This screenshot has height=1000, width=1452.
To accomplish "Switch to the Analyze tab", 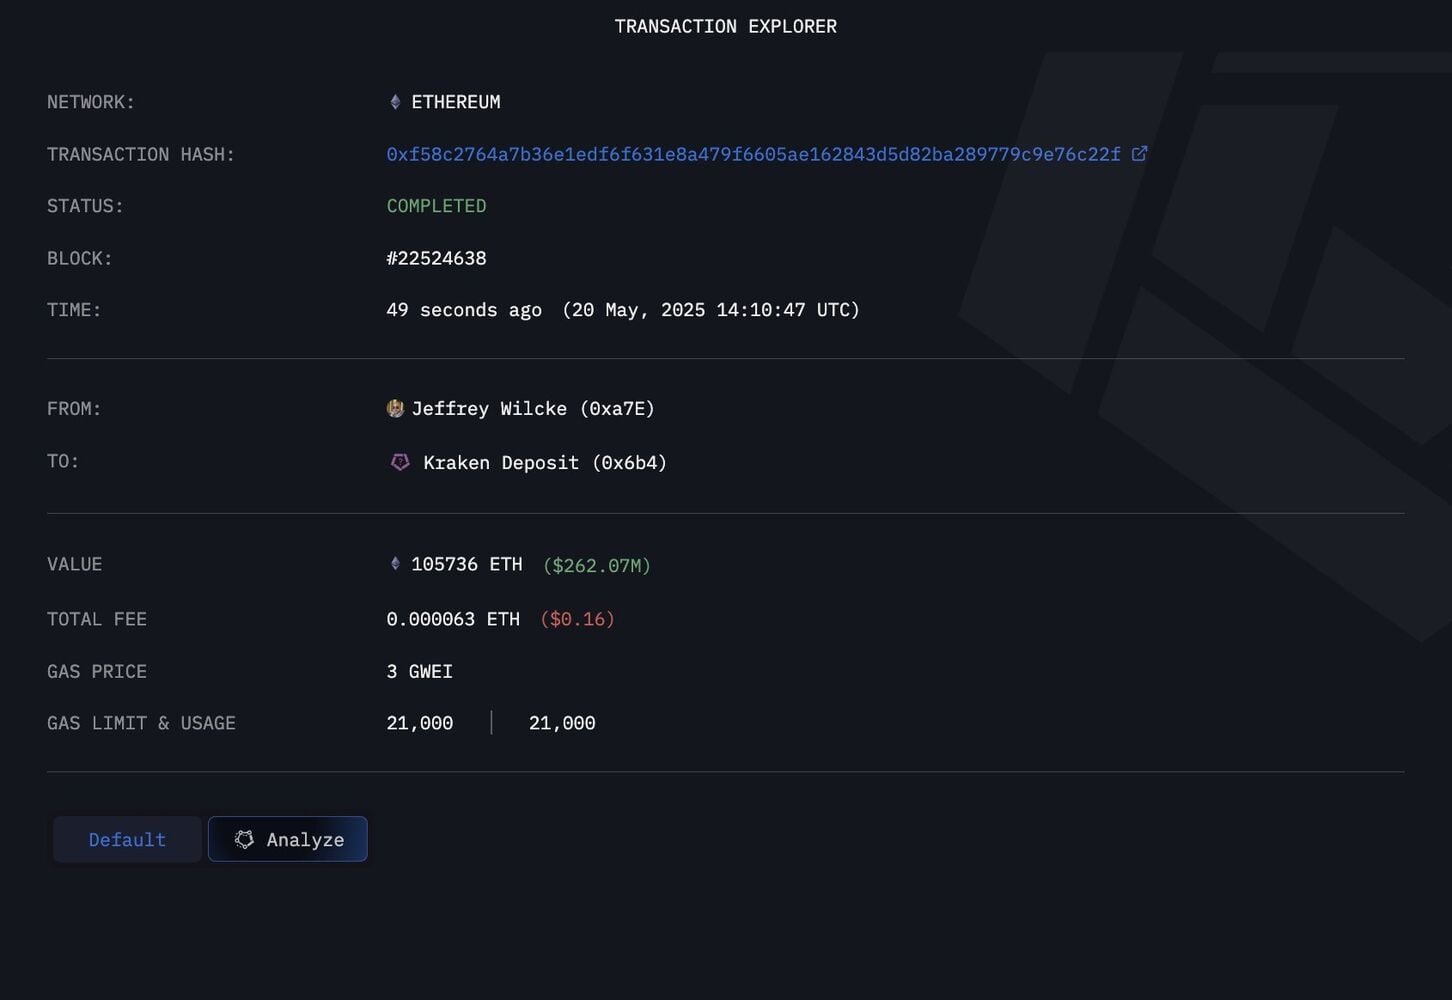I will point(288,839).
